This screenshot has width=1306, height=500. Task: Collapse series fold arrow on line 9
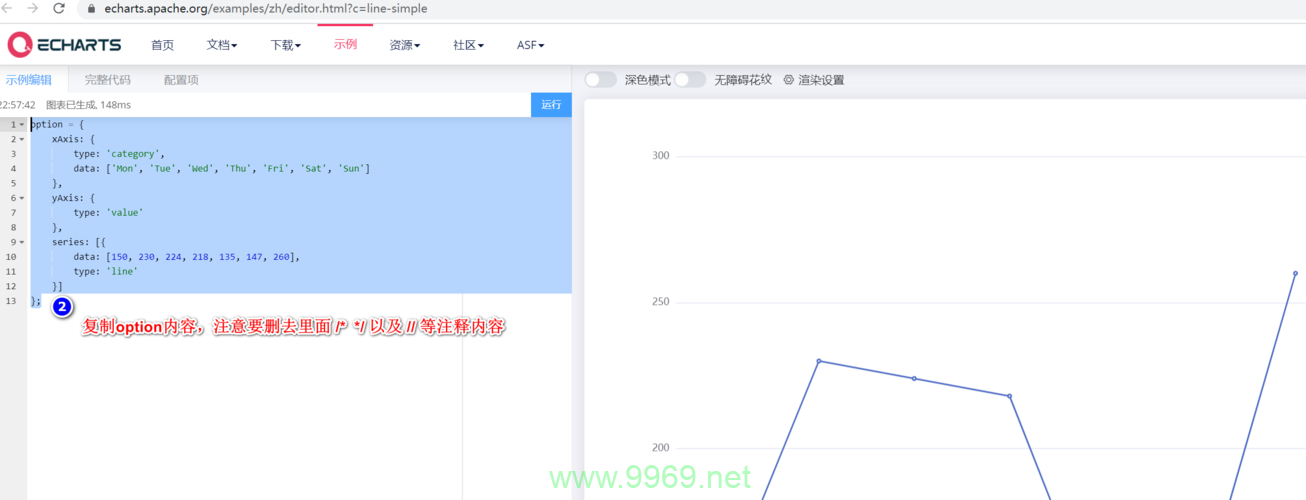click(x=22, y=242)
